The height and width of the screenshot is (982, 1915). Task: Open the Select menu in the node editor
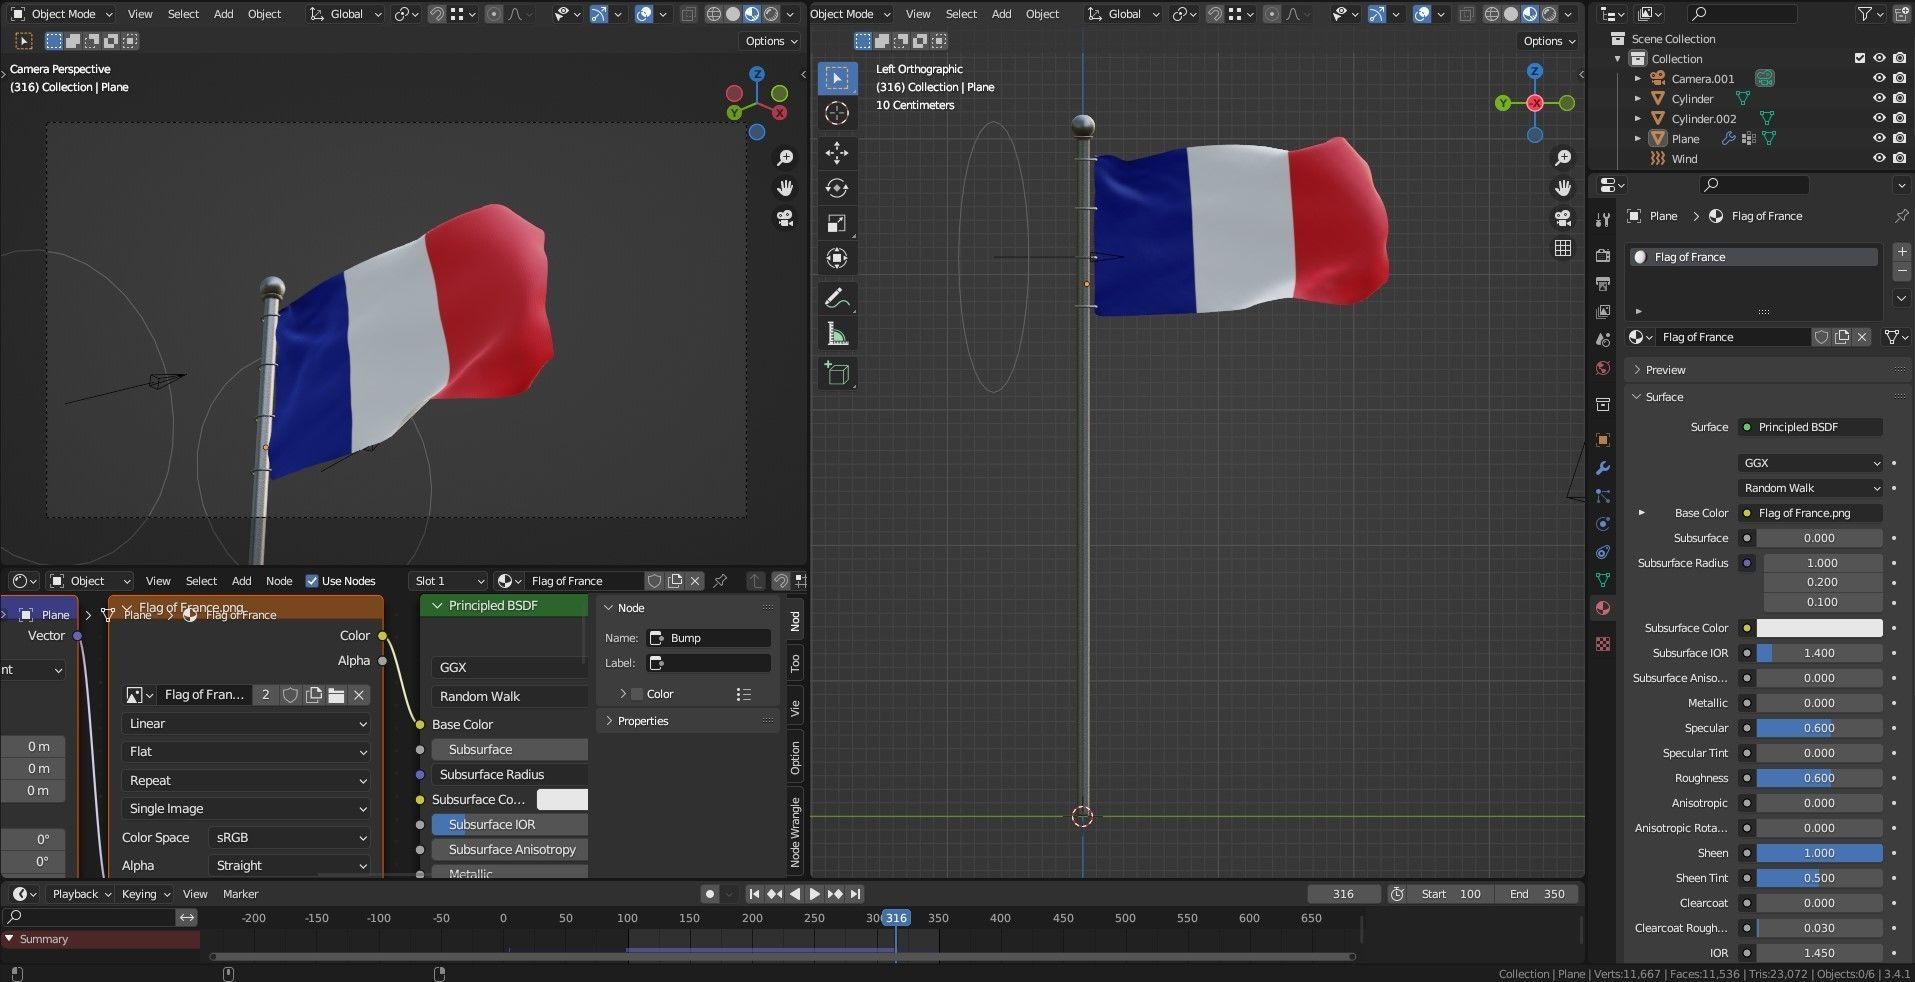[201, 580]
